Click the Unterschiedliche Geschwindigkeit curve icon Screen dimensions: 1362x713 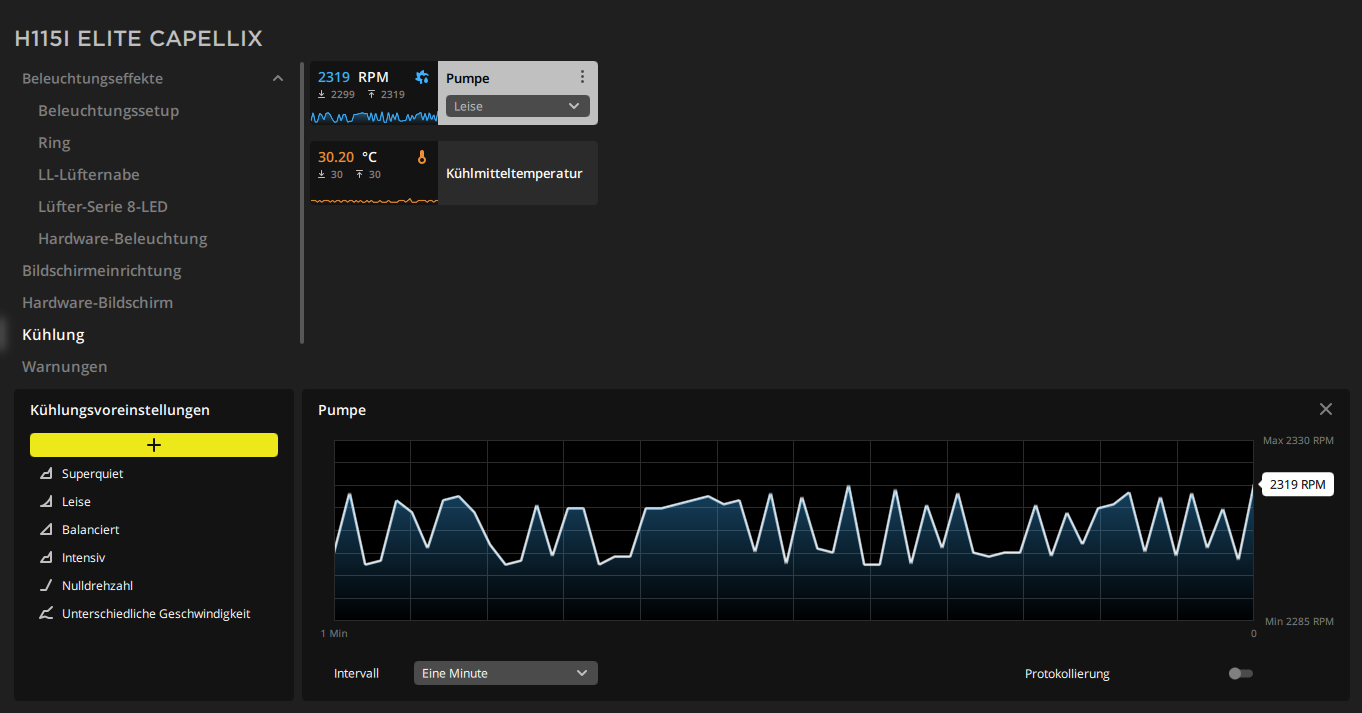46,614
